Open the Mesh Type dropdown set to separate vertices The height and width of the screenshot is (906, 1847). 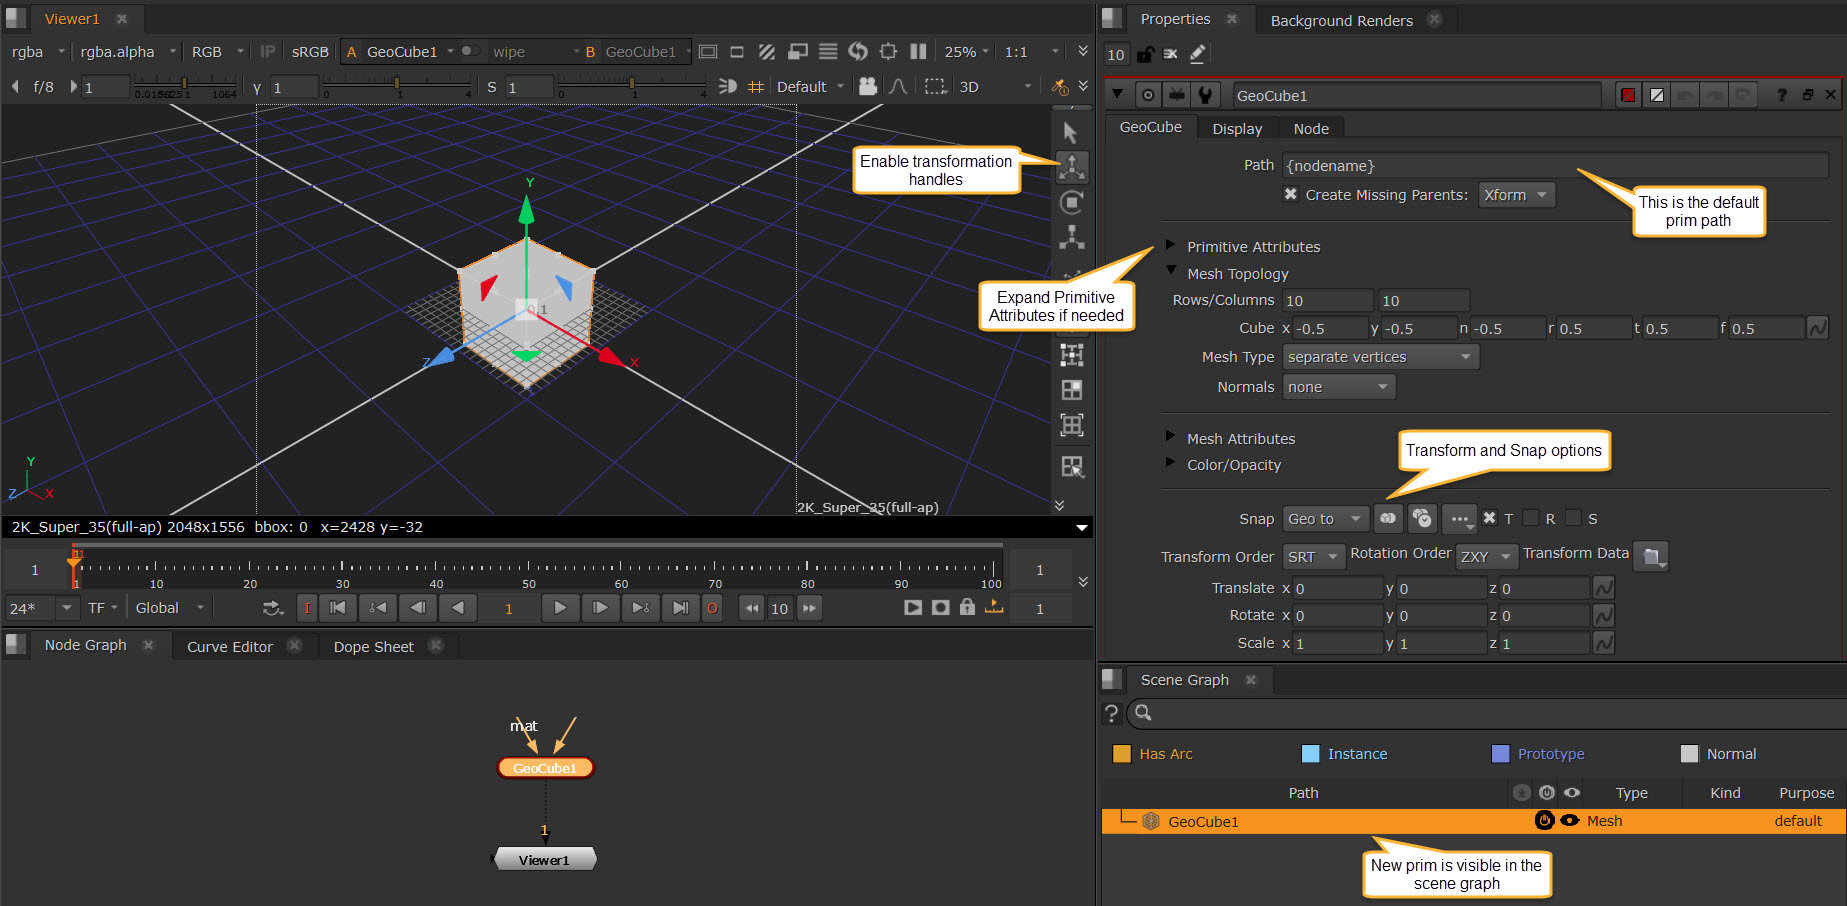point(1379,356)
